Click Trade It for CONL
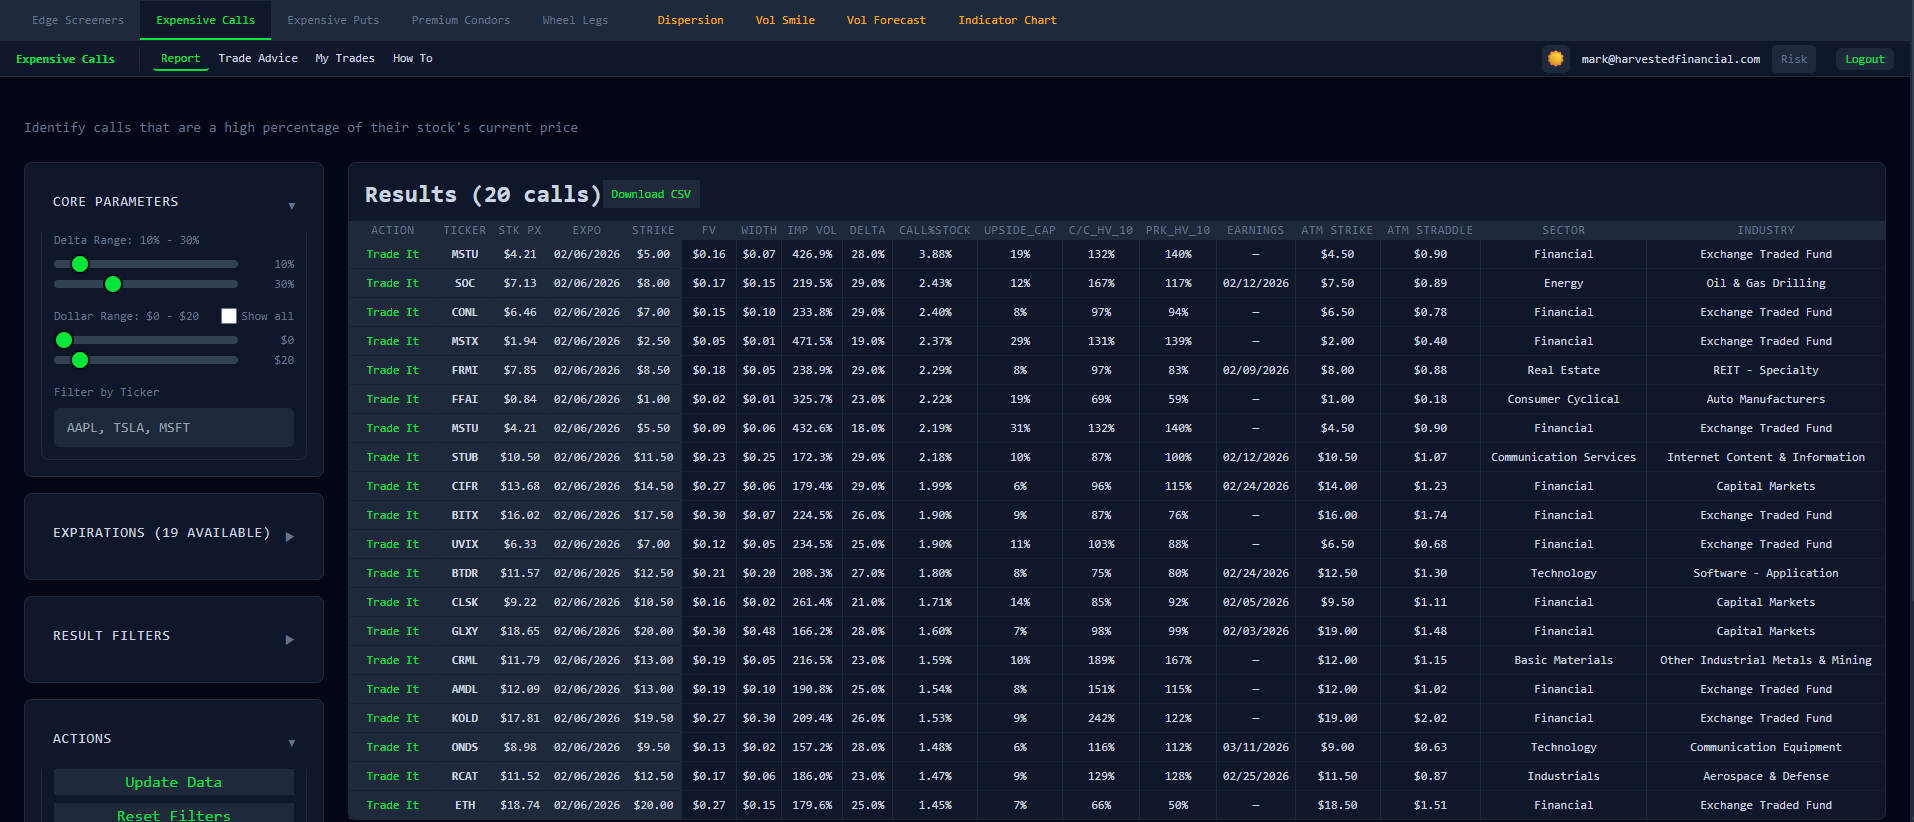Viewport: 1914px width, 822px height. [393, 312]
